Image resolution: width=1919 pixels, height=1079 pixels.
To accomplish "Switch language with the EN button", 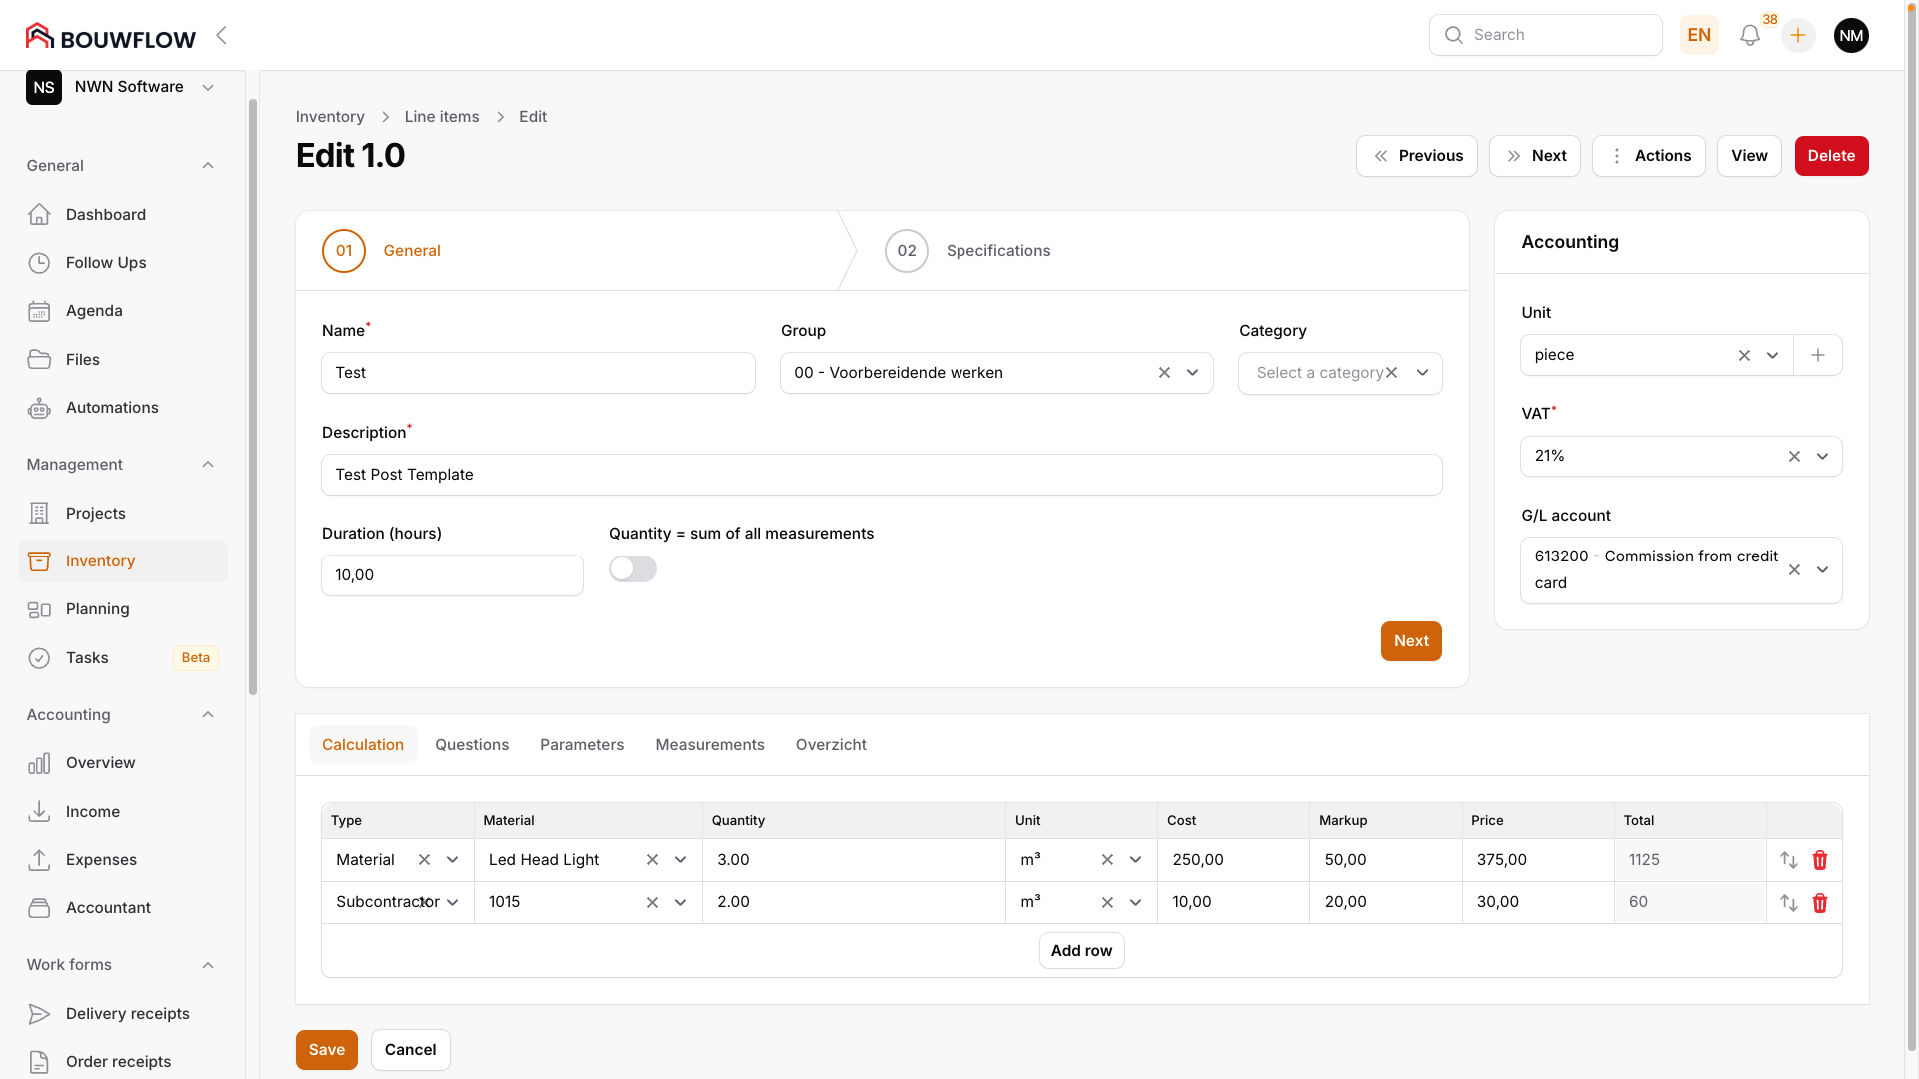I will (1699, 36).
